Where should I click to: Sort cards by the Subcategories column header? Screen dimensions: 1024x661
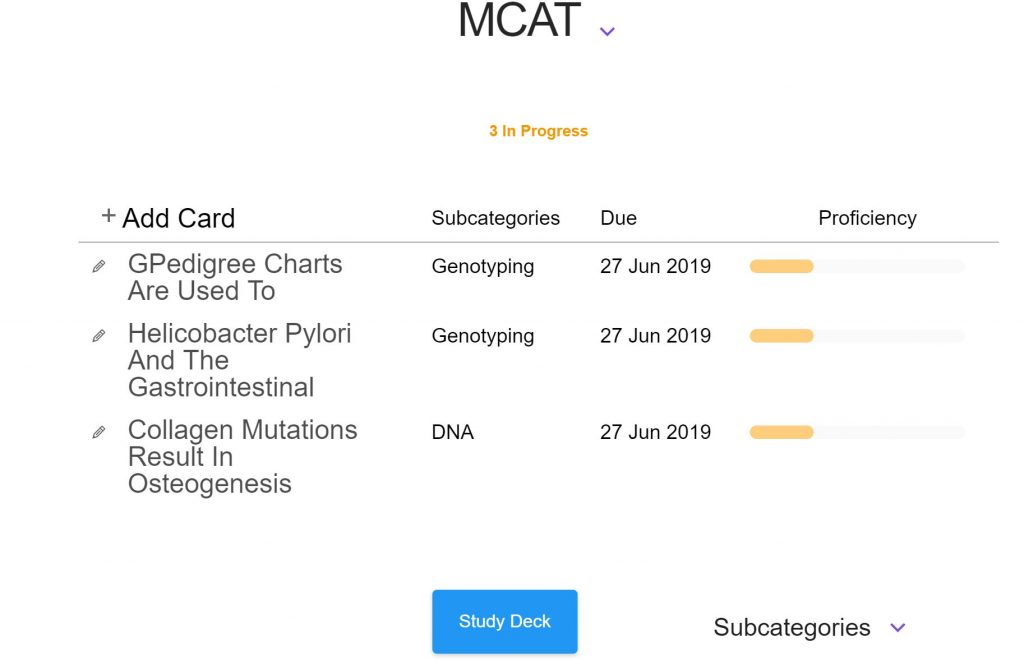coord(496,218)
